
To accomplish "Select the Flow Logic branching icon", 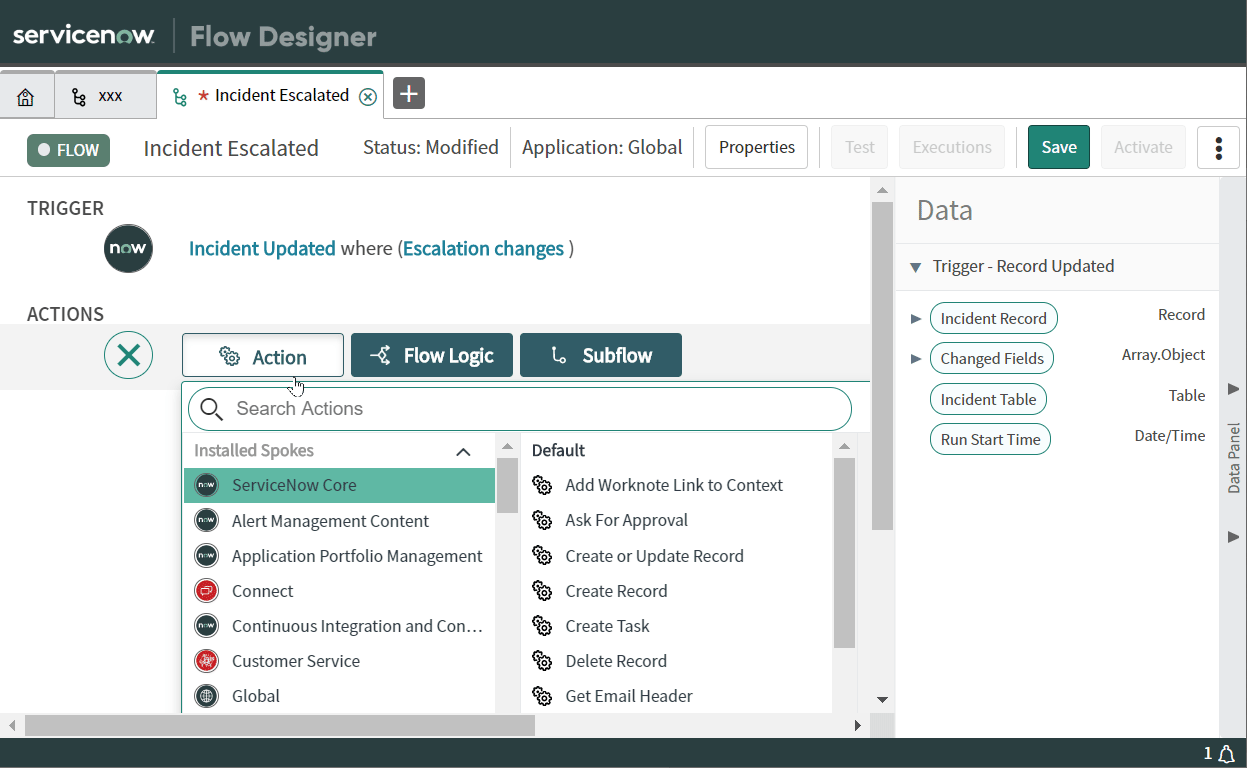I will coord(379,355).
